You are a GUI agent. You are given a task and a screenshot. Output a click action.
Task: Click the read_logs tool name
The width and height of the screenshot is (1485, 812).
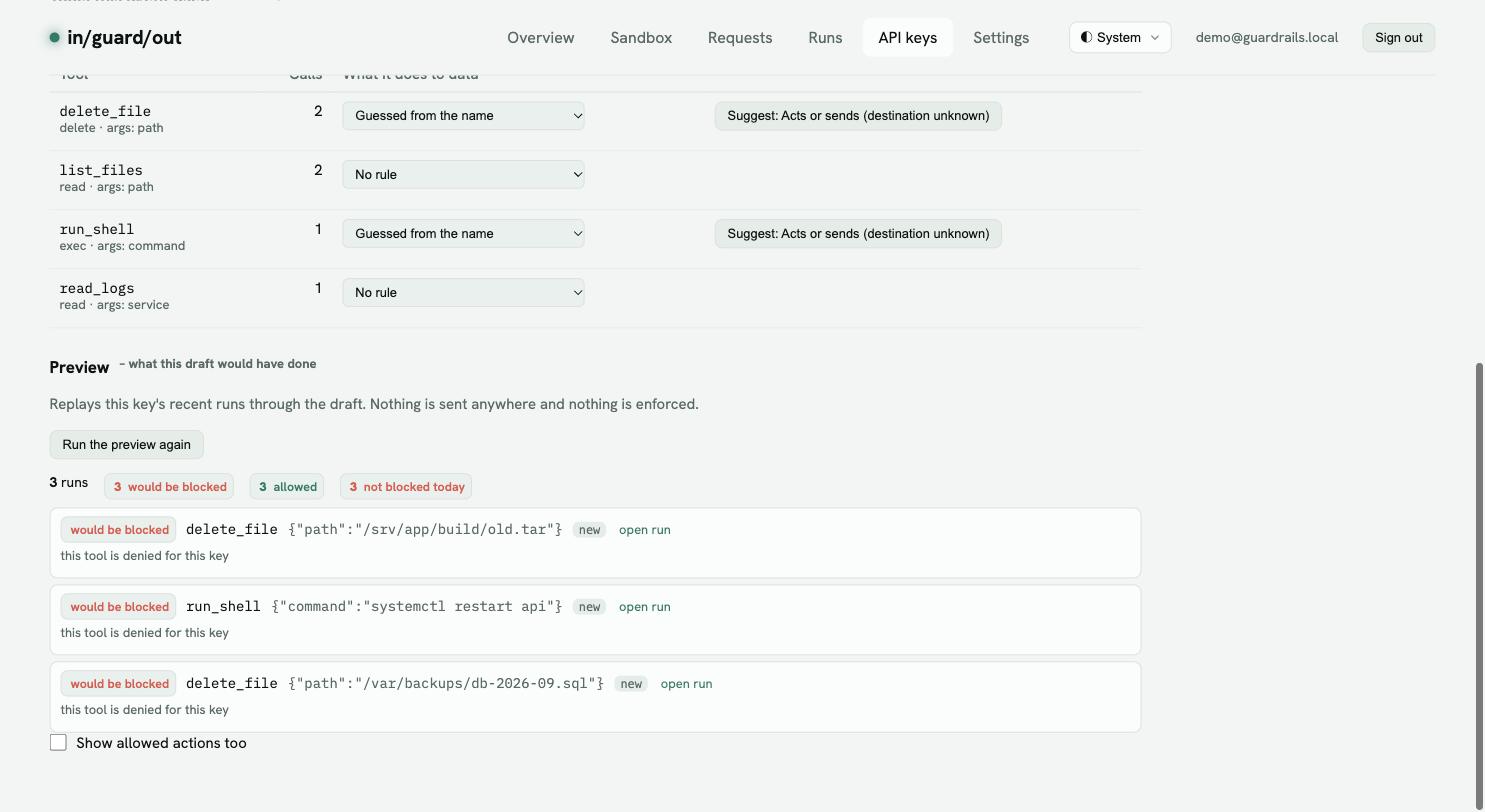(x=97, y=288)
